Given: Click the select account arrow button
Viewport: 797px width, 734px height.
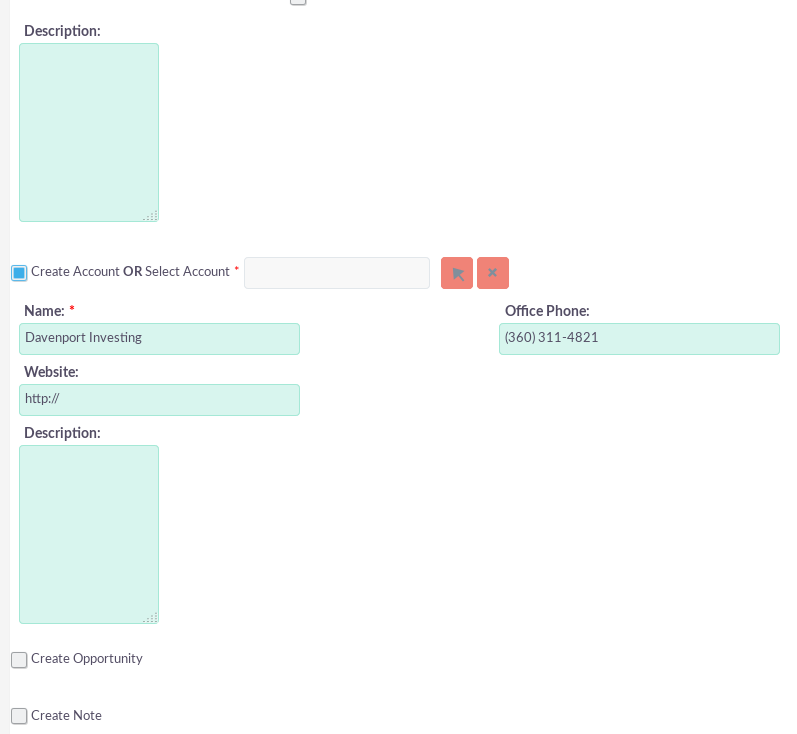Looking at the screenshot, I should point(457,273).
